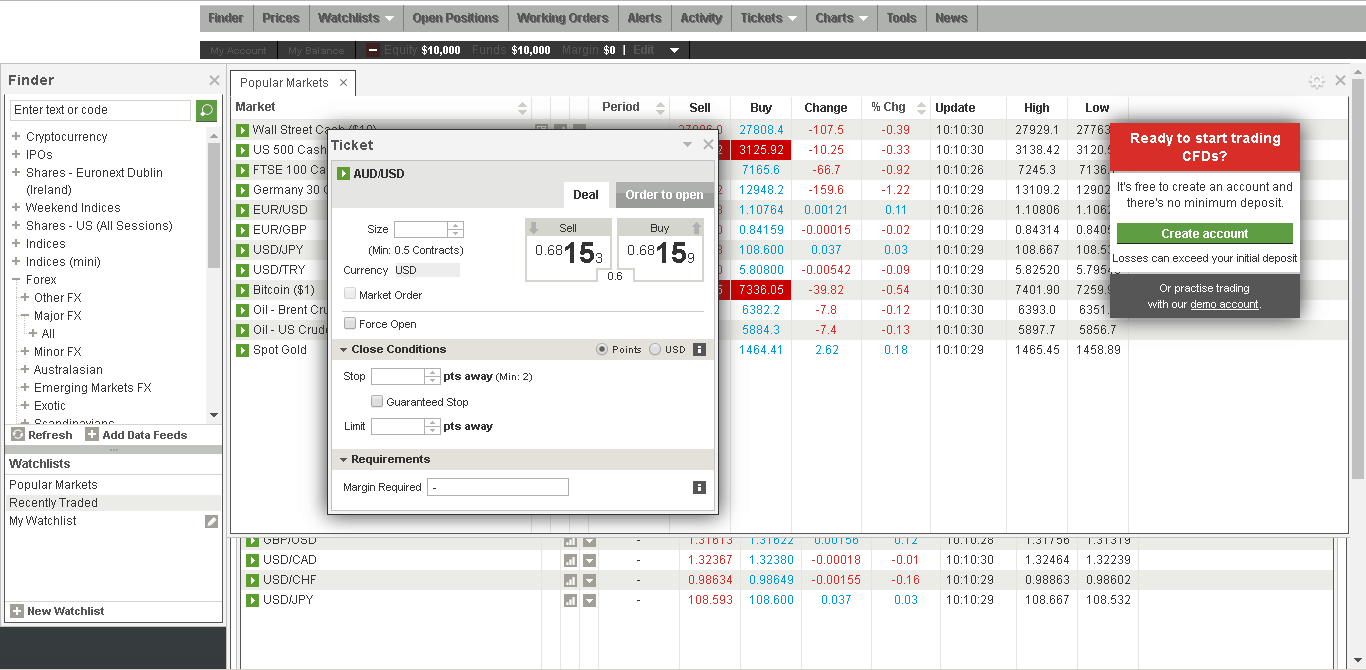Image resolution: width=1366 pixels, height=670 pixels.
Task: Click the Margin Required info icon
Action: point(699,488)
